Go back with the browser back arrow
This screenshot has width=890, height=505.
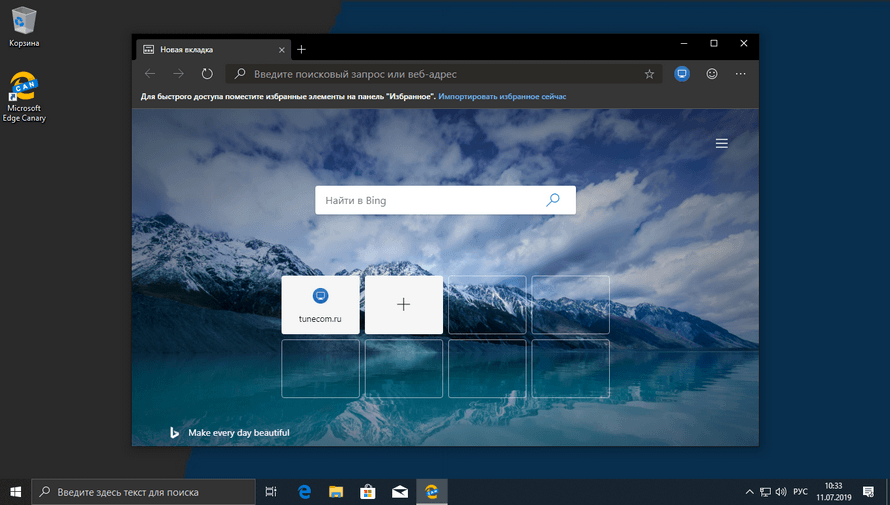pyautogui.click(x=150, y=74)
